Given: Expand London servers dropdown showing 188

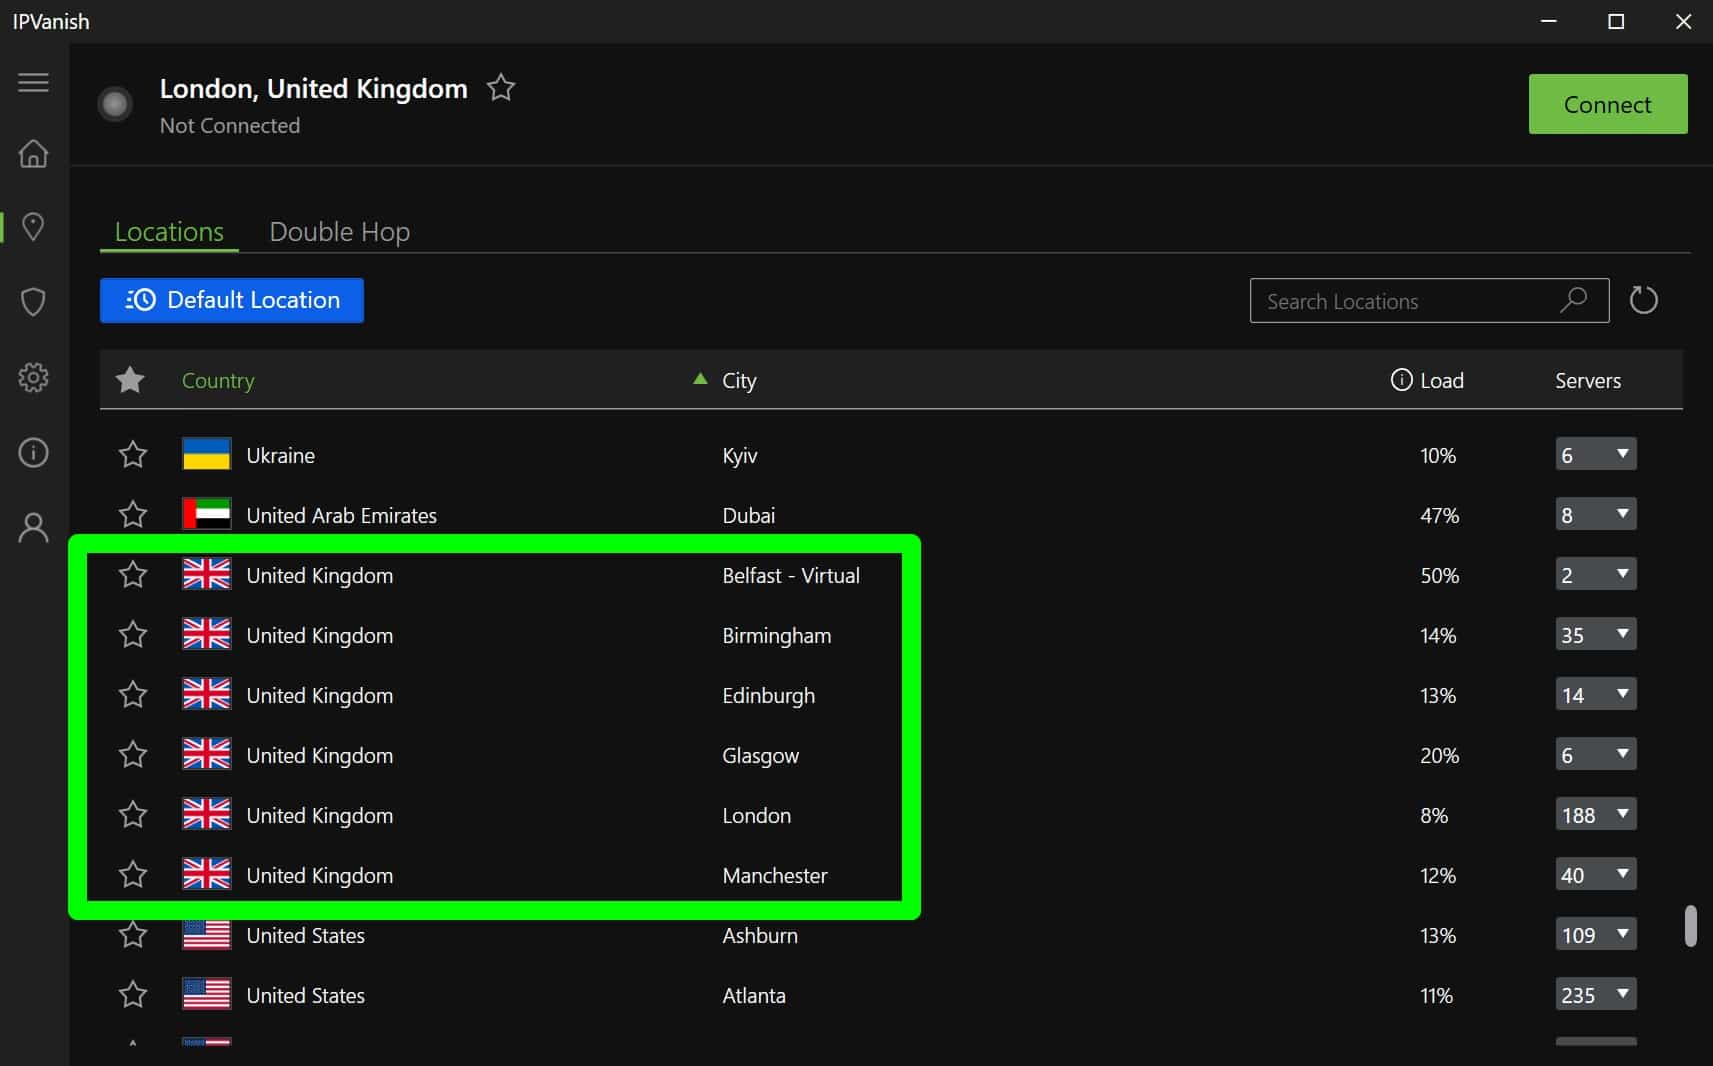Looking at the screenshot, I should (x=1596, y=815).
